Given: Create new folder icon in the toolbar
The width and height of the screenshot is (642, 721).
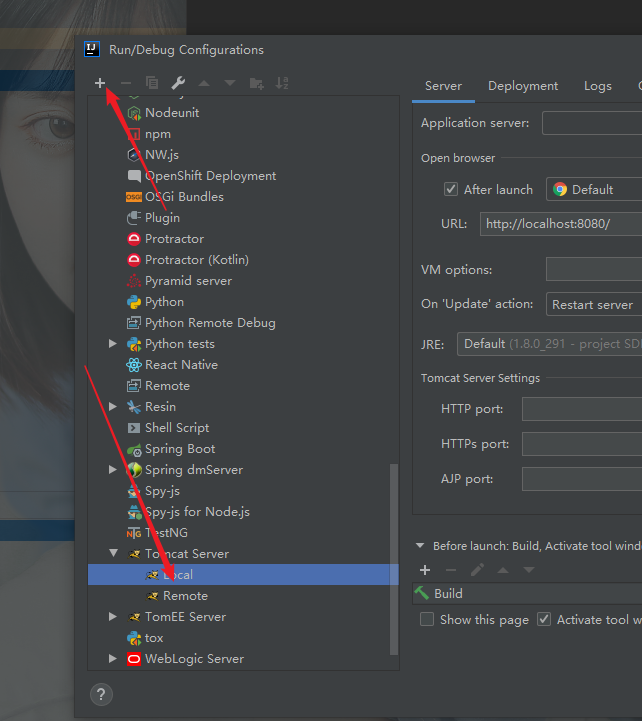Looking at the screenshot, I should click(x=256, y=83).
